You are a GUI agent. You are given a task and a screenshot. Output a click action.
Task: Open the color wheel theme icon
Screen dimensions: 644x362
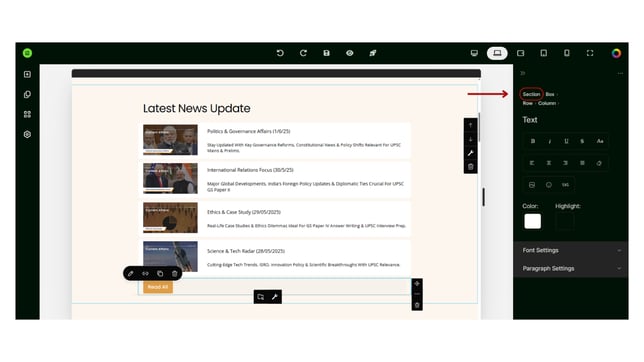click(x=616, y=53)
